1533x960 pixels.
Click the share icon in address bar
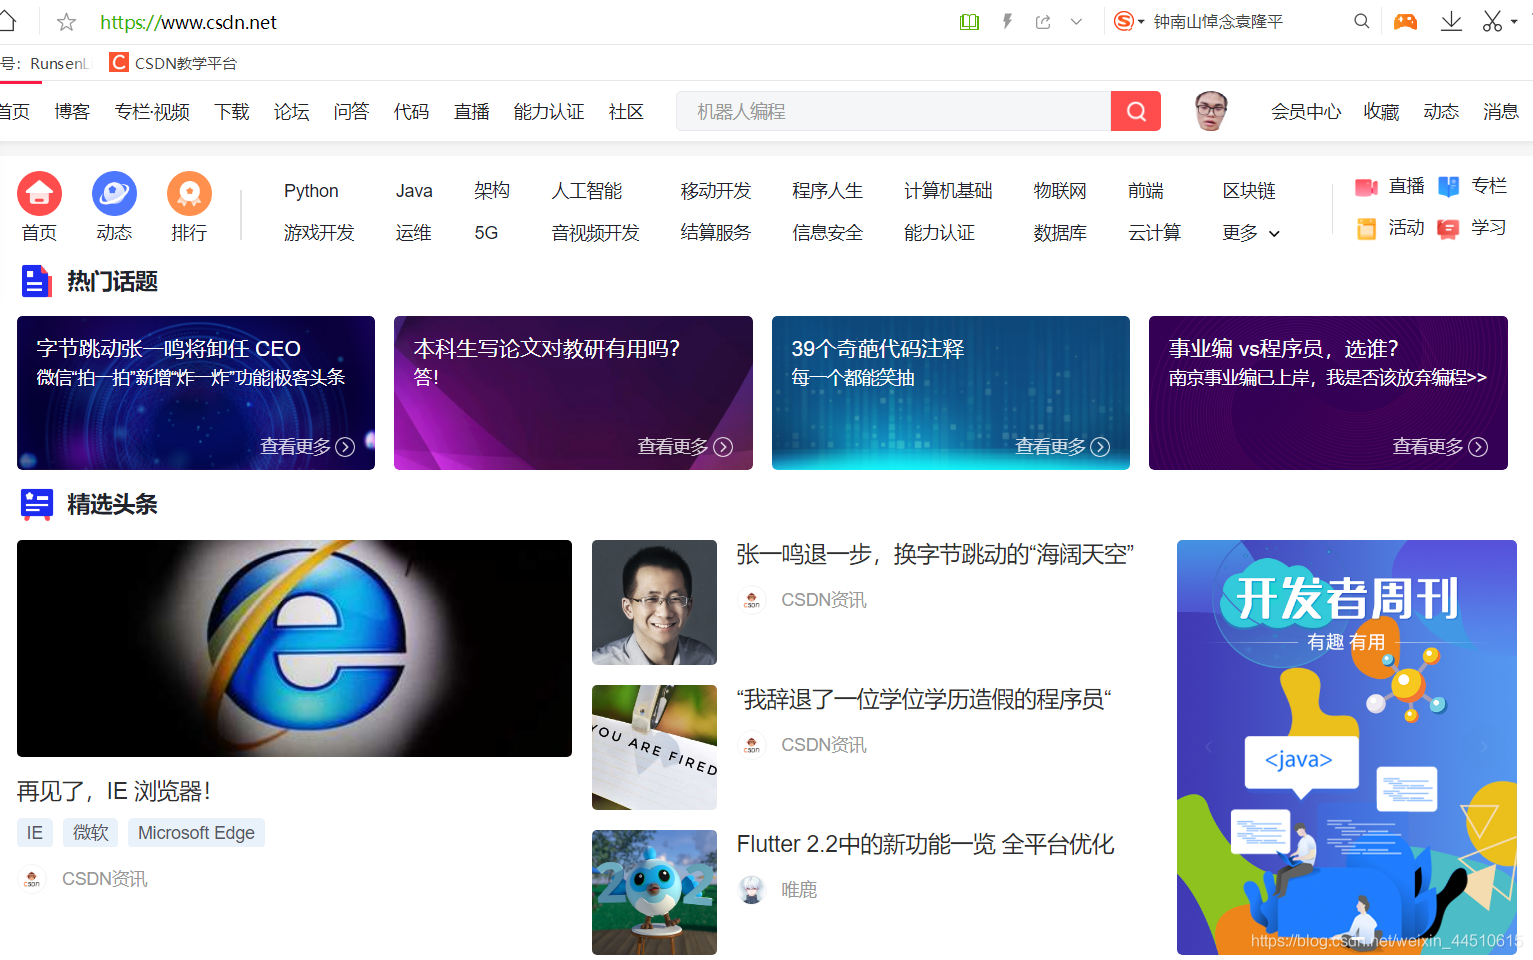[1043, 22]
